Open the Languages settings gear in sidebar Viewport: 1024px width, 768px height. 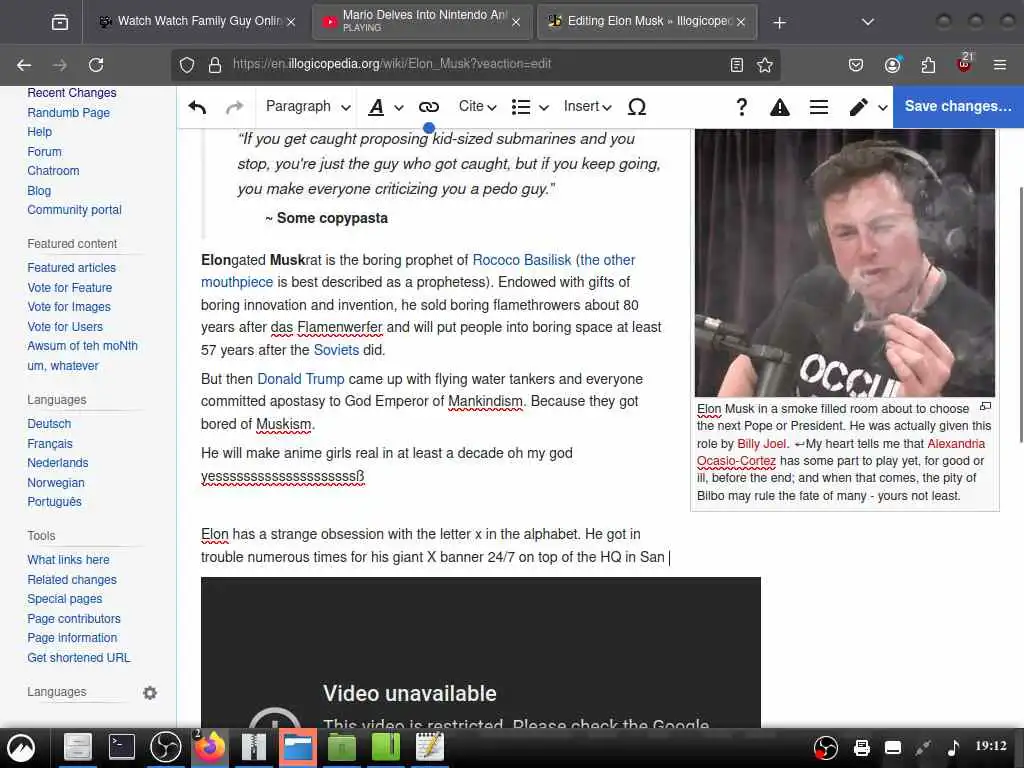(x=150, y=692)
